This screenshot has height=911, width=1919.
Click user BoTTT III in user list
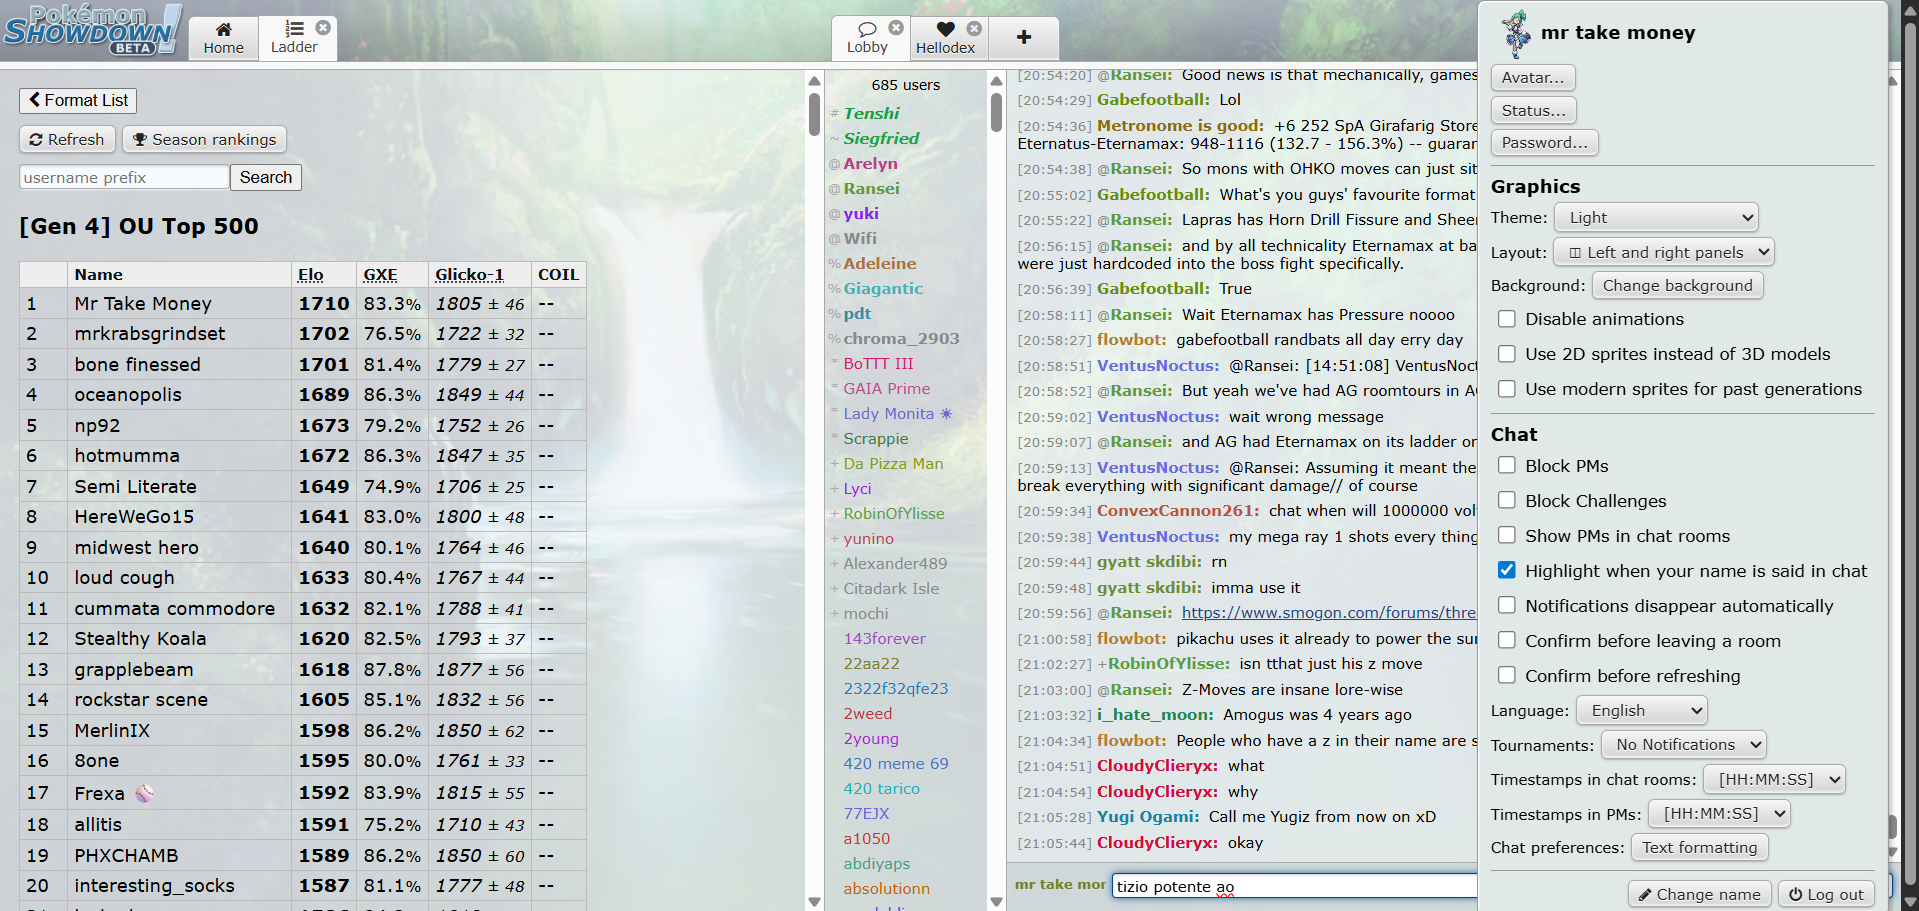(x=878, y=364)
